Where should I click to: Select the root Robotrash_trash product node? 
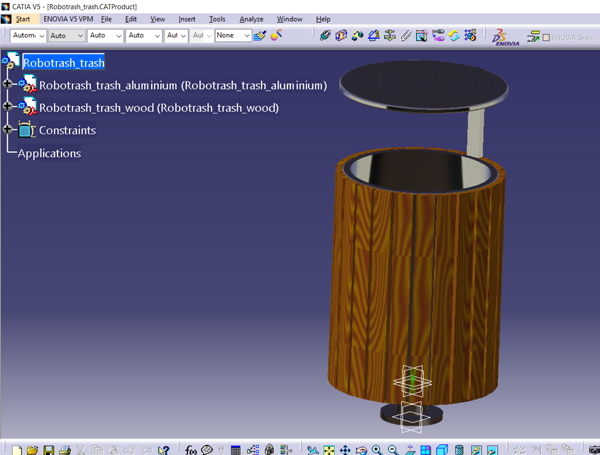tap(63, 62)
